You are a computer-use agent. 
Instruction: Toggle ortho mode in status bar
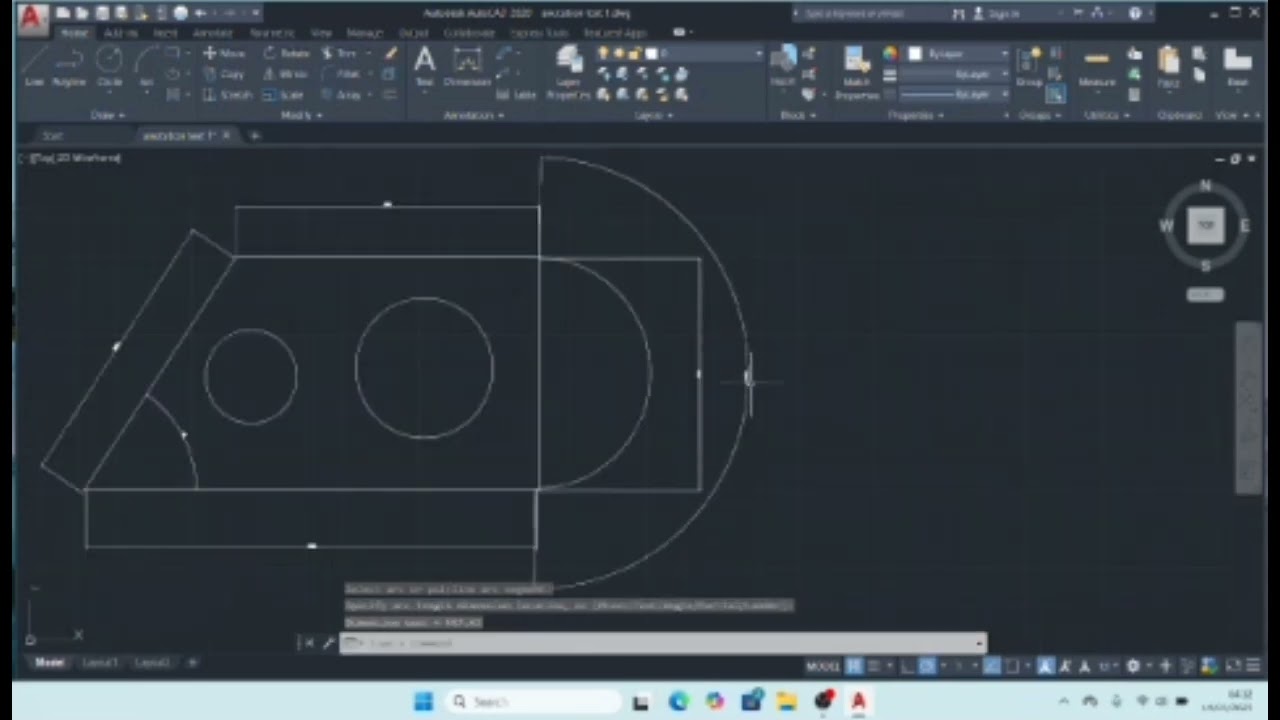click(909, 666)
